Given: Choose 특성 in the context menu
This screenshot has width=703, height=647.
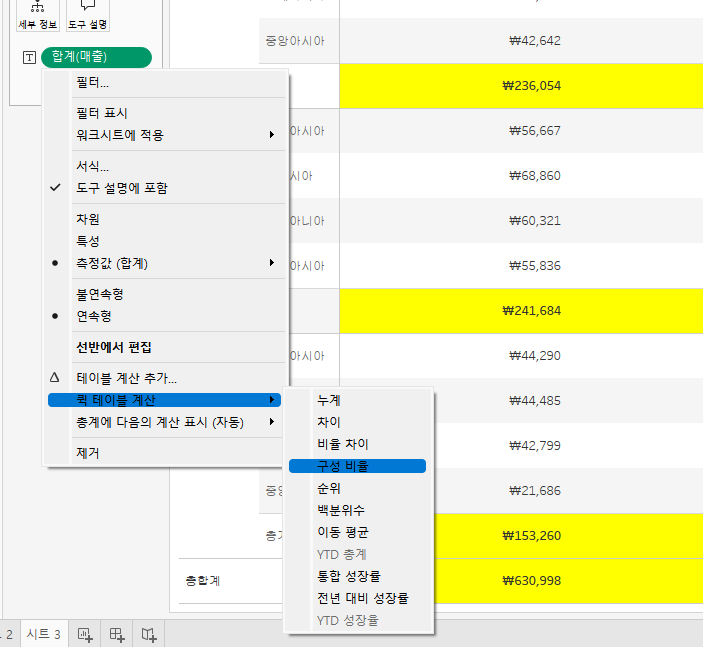Looking at the screenshot, I should 166,241.
